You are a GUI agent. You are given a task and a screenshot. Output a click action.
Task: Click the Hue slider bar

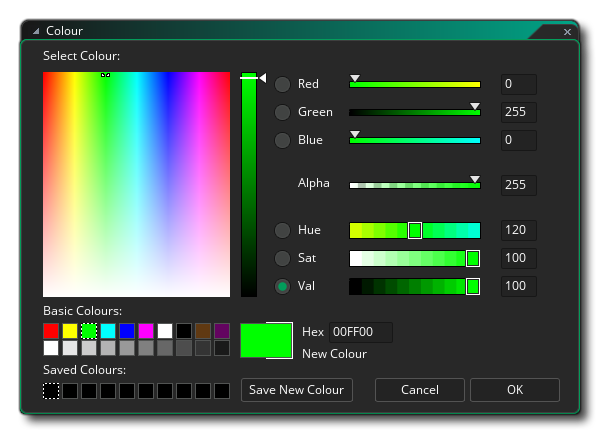(x=415, y=230)
